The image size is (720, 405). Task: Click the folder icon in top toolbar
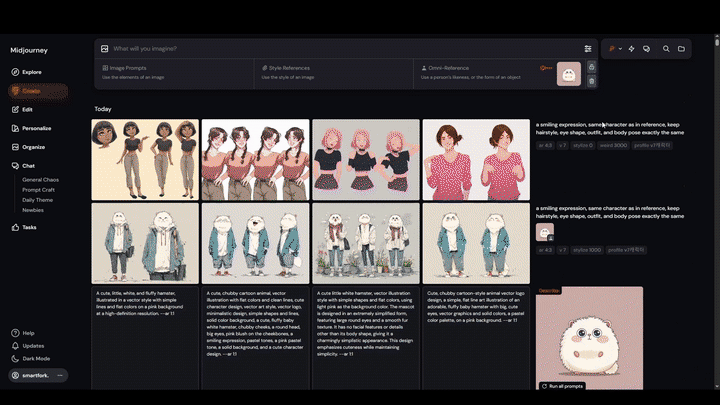point(681,49)
